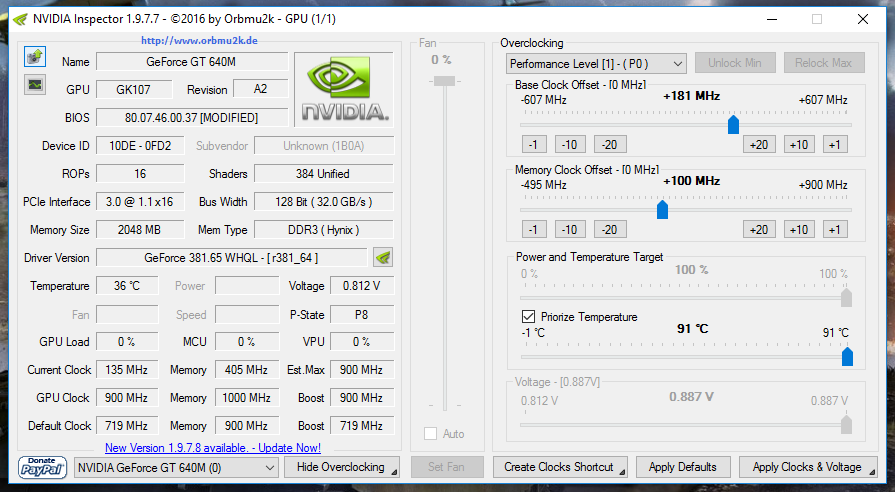
Task: Decrease memory clock offset by 1
Action: coord(534,229)
